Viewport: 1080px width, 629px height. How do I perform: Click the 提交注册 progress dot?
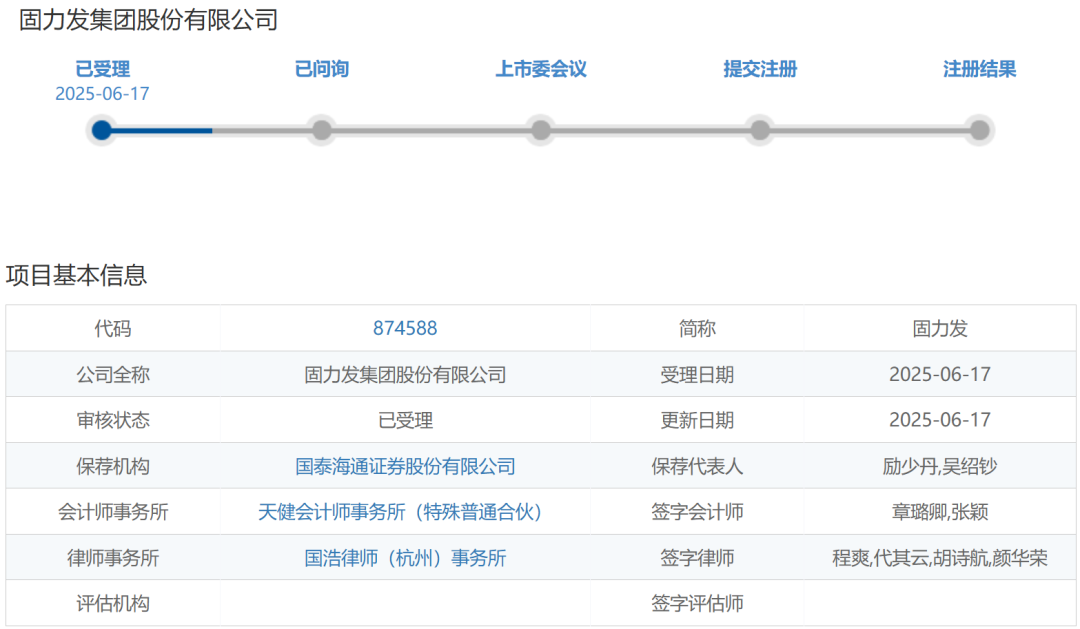pyautogui.click(x=759, y=130)
